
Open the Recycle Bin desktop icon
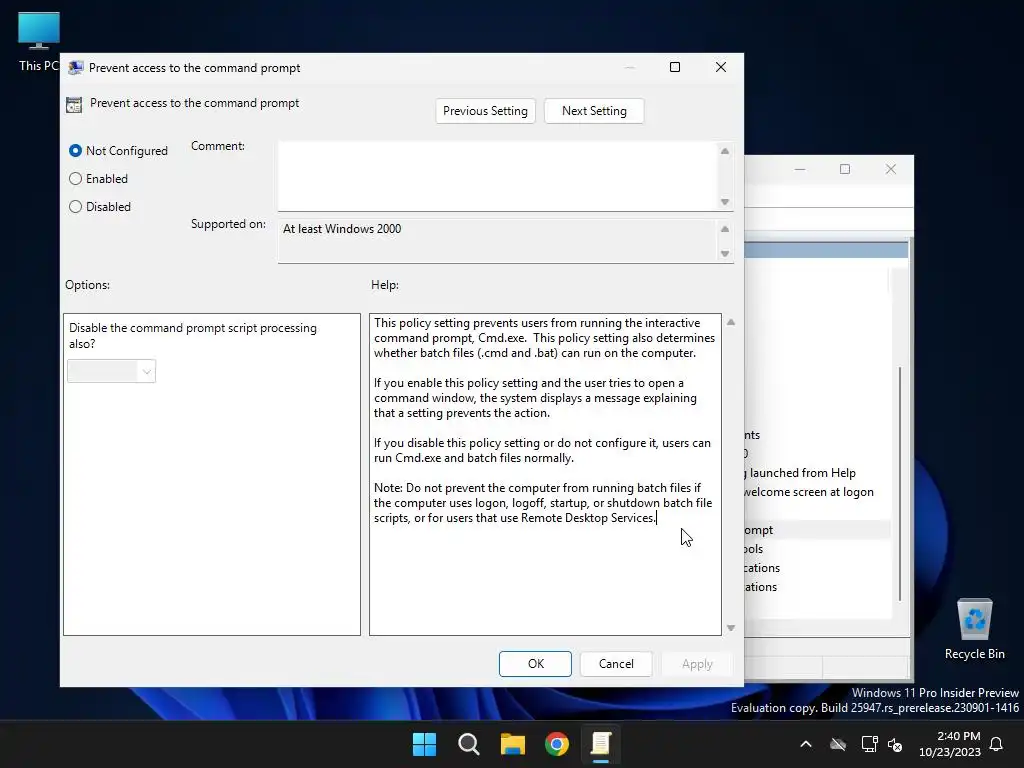pos(974,630)
